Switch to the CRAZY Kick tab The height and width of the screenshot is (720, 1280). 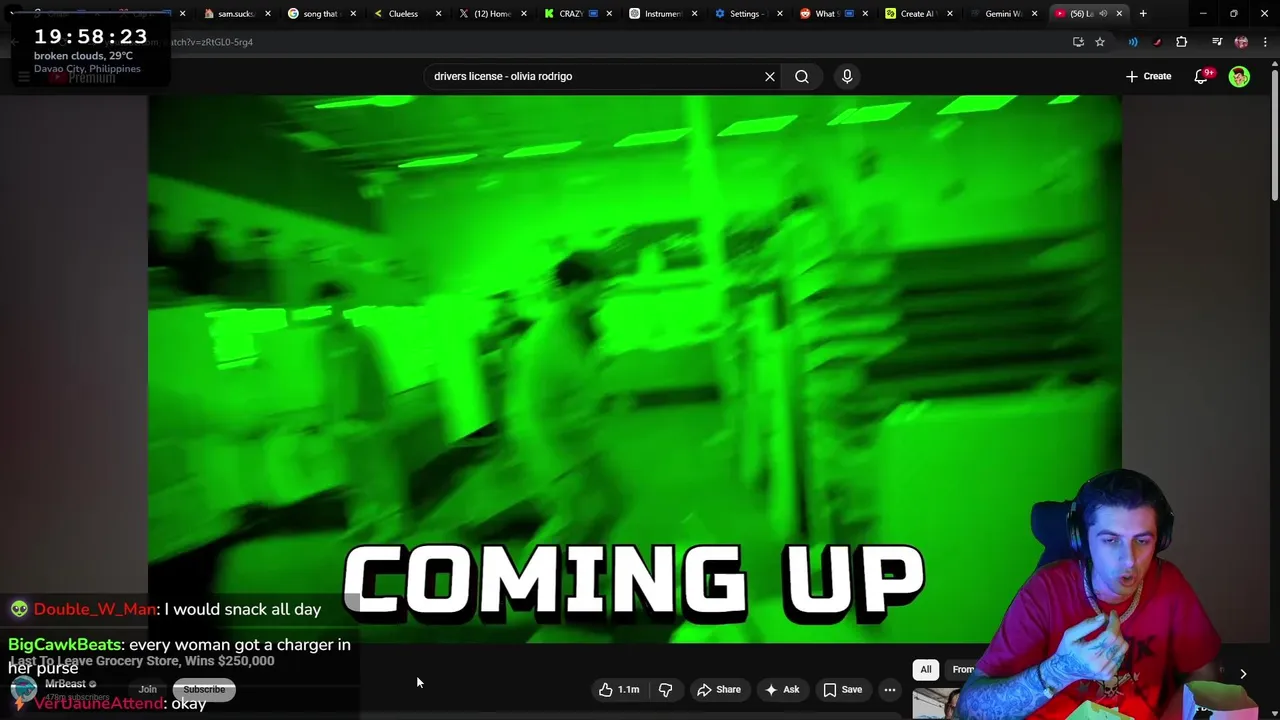point(571,14)
